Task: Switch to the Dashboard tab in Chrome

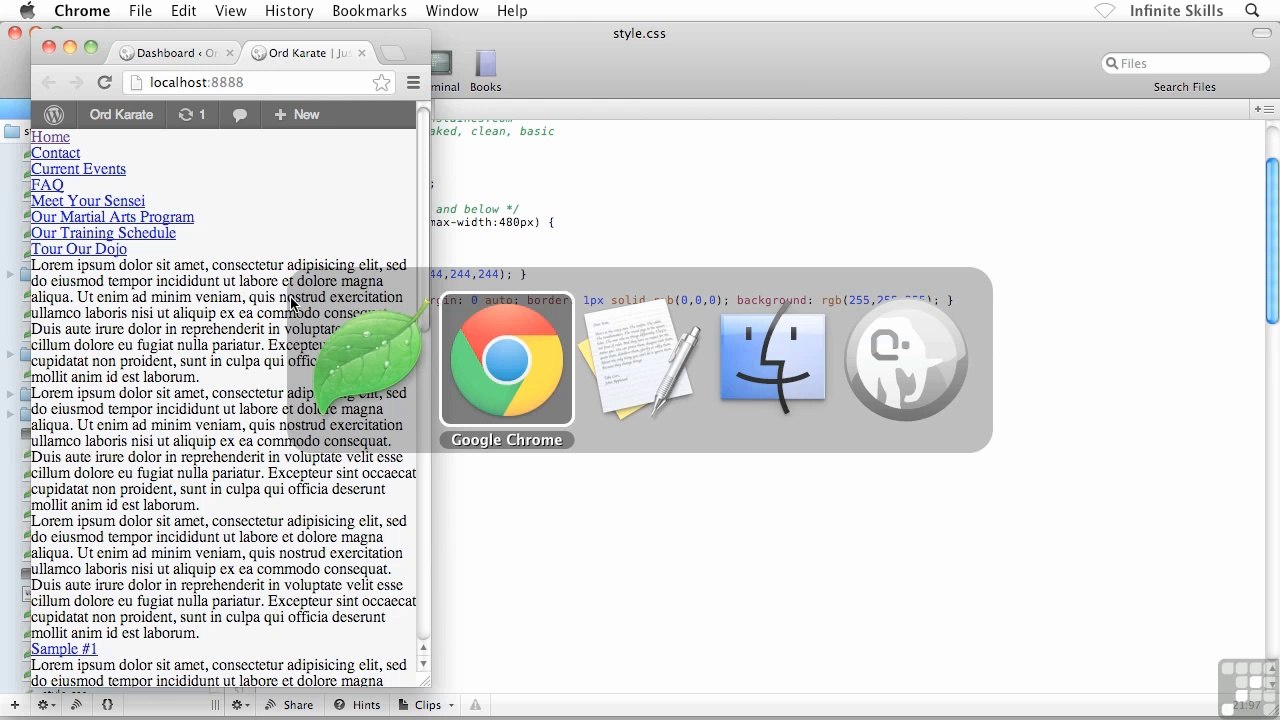Action: [x=177, y=53]
